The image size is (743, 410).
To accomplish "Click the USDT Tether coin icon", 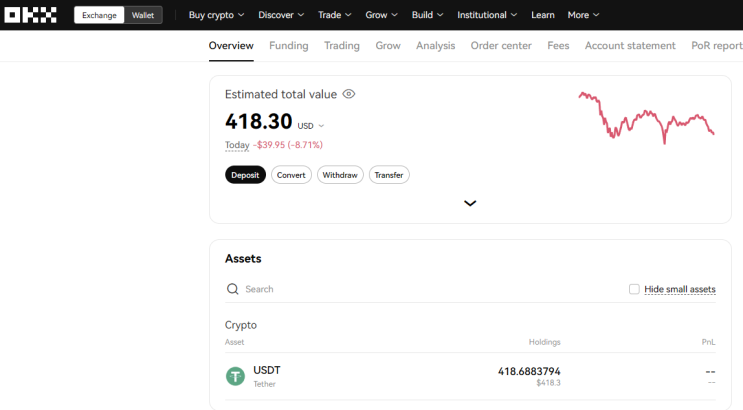I will pos(235,376).
